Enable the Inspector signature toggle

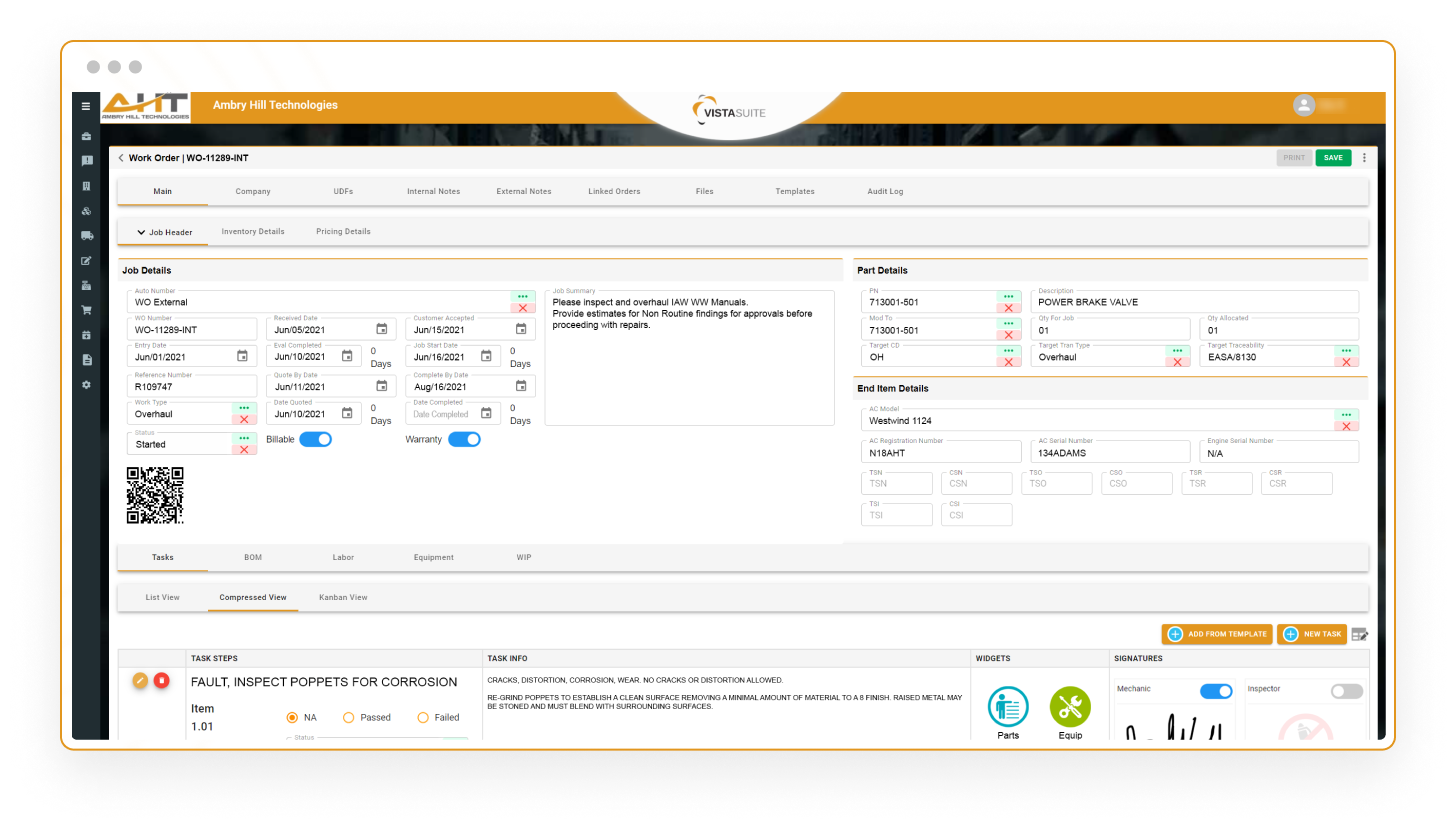(1346, 691)
